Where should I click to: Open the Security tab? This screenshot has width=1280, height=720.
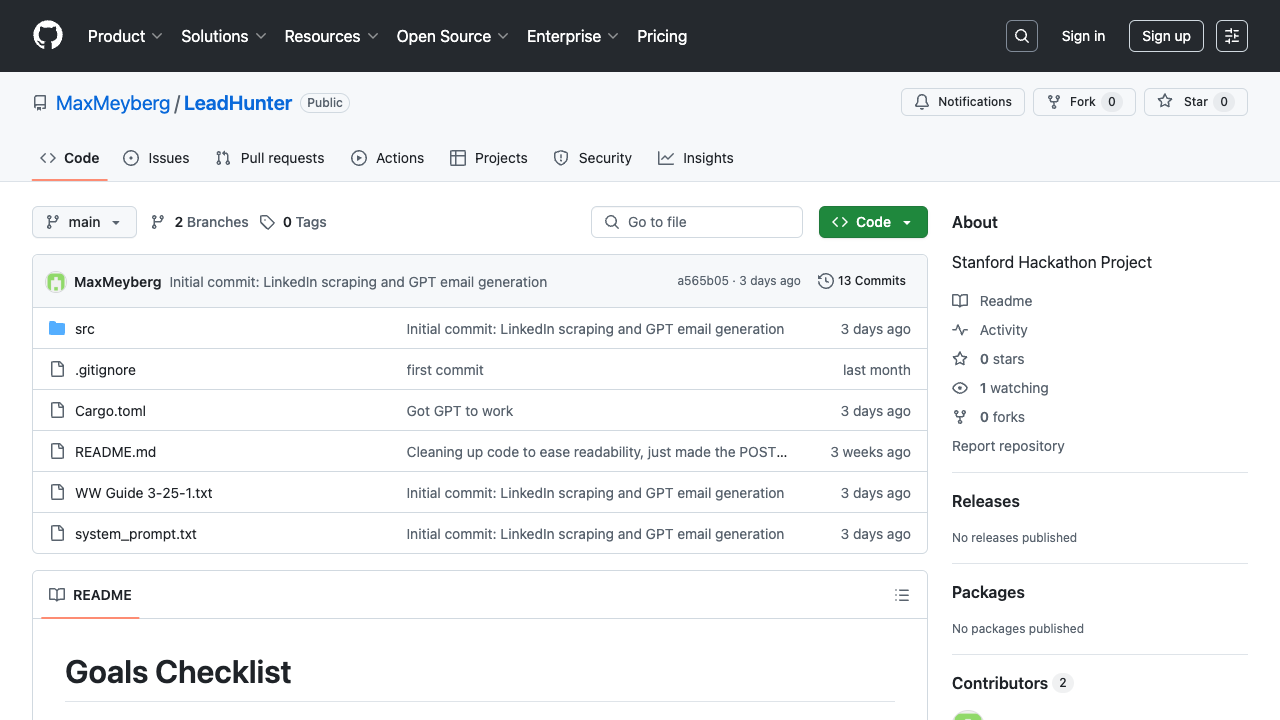(593, 158)
